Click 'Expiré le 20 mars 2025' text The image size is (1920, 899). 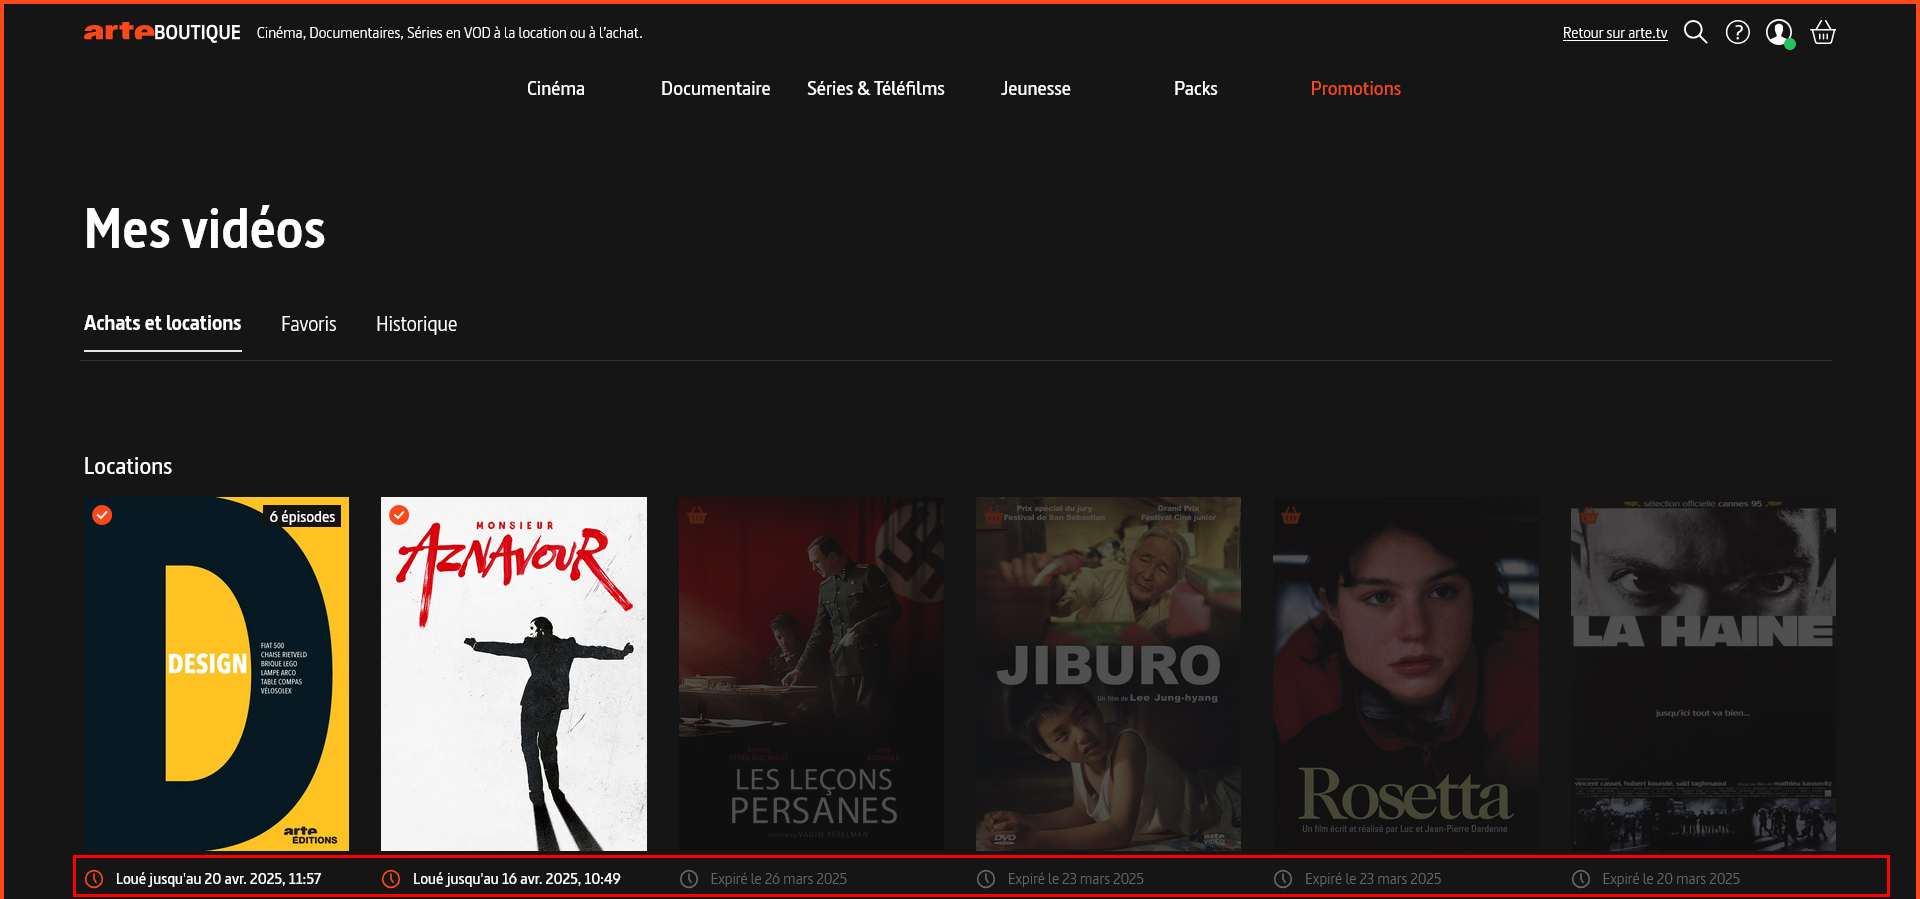pyautogui.click(x=1671, y=879)
